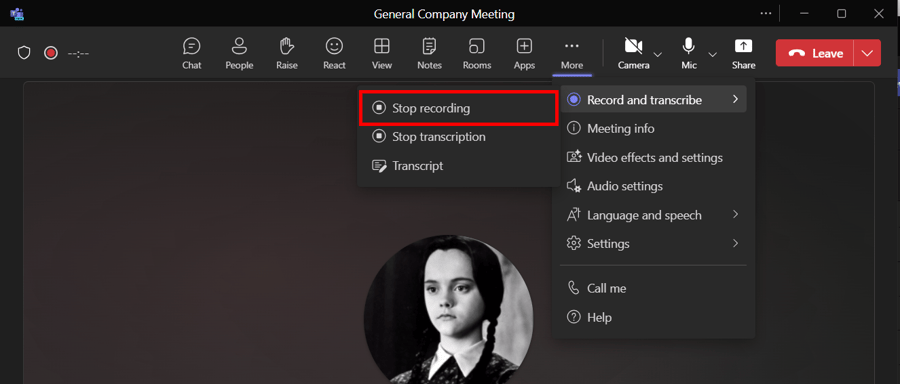Expand Record and transcribe submenu
Viewport: 900px width, 384px height.
[653, 100]
